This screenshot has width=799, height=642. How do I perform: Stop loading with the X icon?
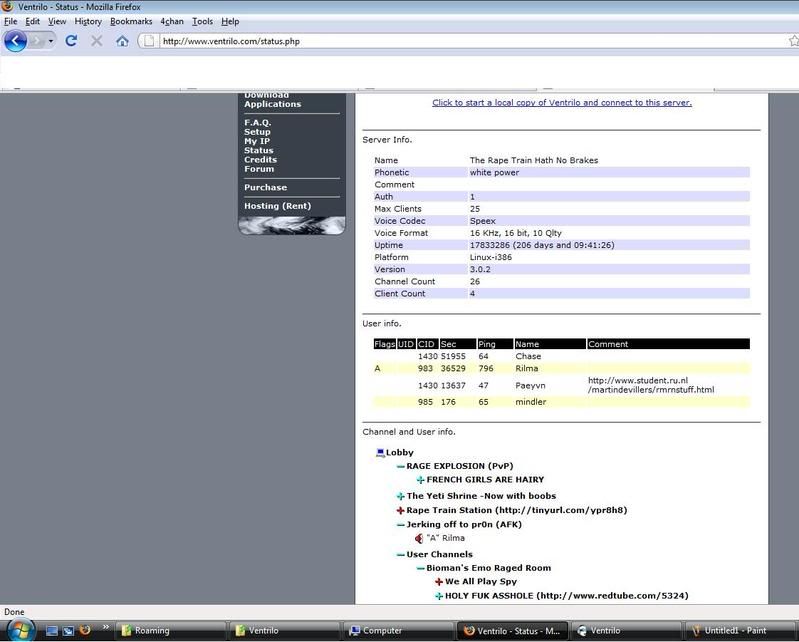(x=96, y=41)
